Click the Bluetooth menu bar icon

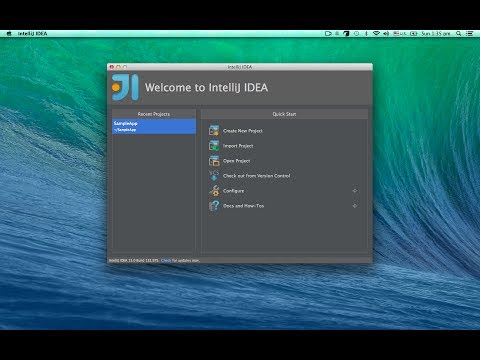pyautogui.click(x=366, y=34)
